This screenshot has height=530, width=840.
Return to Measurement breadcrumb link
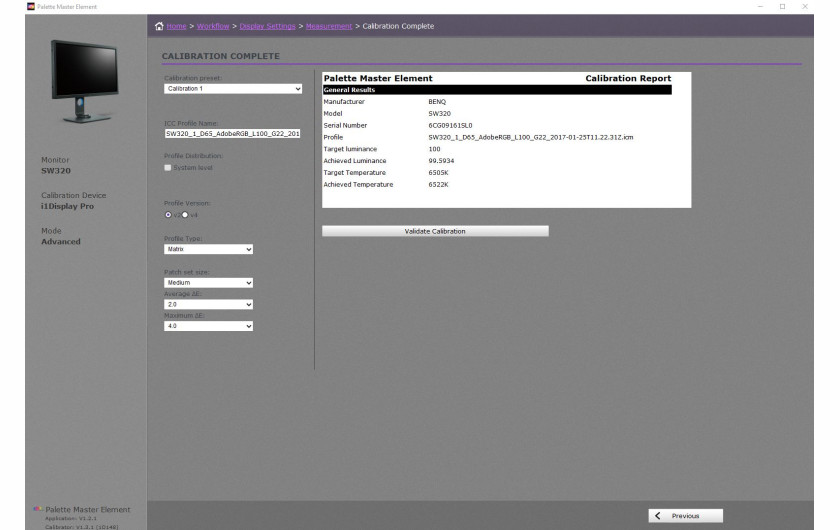coord(329,26)
